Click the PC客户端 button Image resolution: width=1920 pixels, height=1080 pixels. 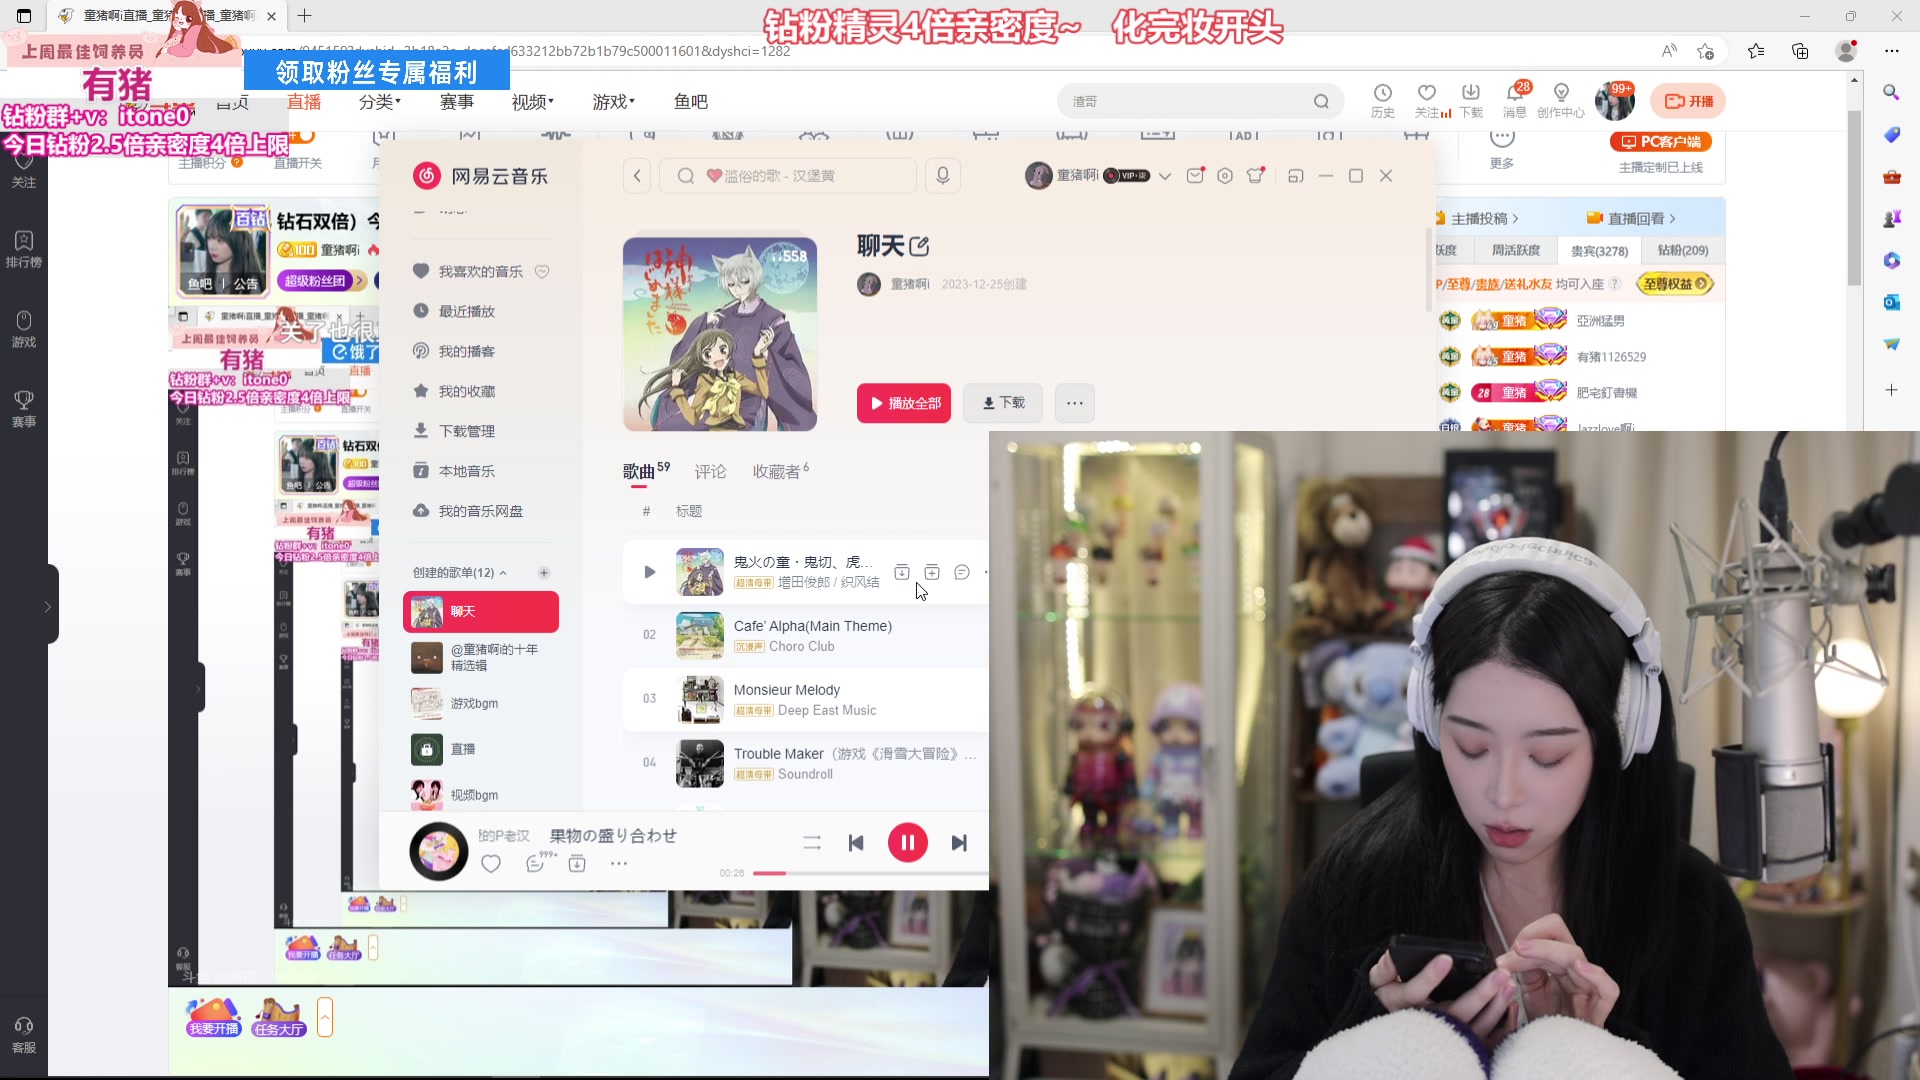click(x=1661, y=142)
